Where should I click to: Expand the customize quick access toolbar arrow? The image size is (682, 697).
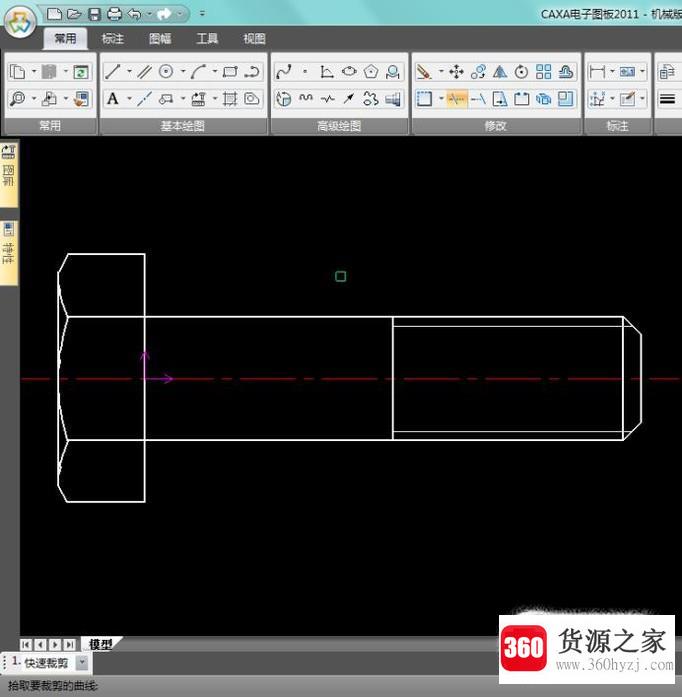click(202, 14)
